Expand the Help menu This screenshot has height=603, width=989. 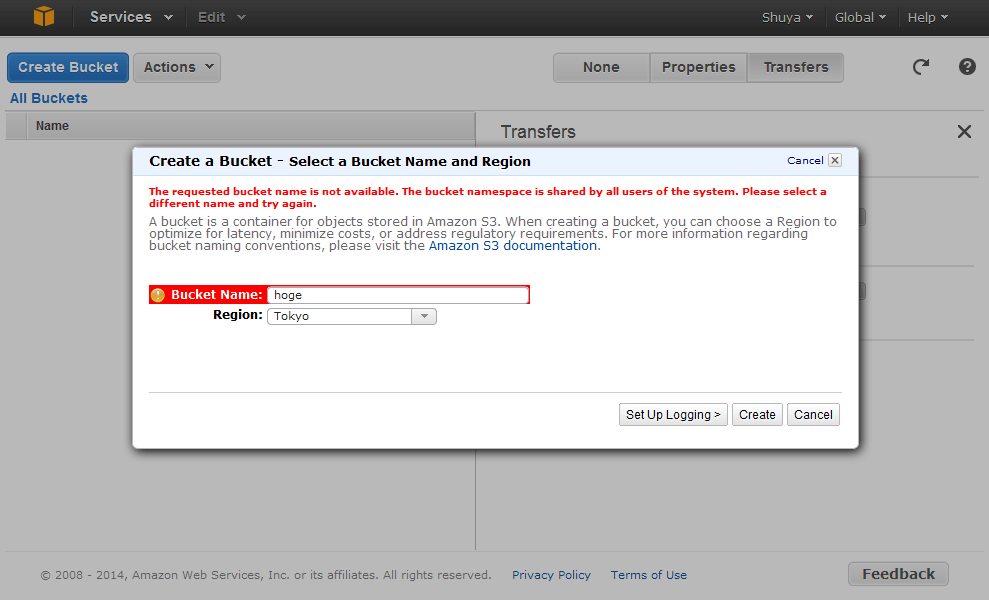[927, 17]
